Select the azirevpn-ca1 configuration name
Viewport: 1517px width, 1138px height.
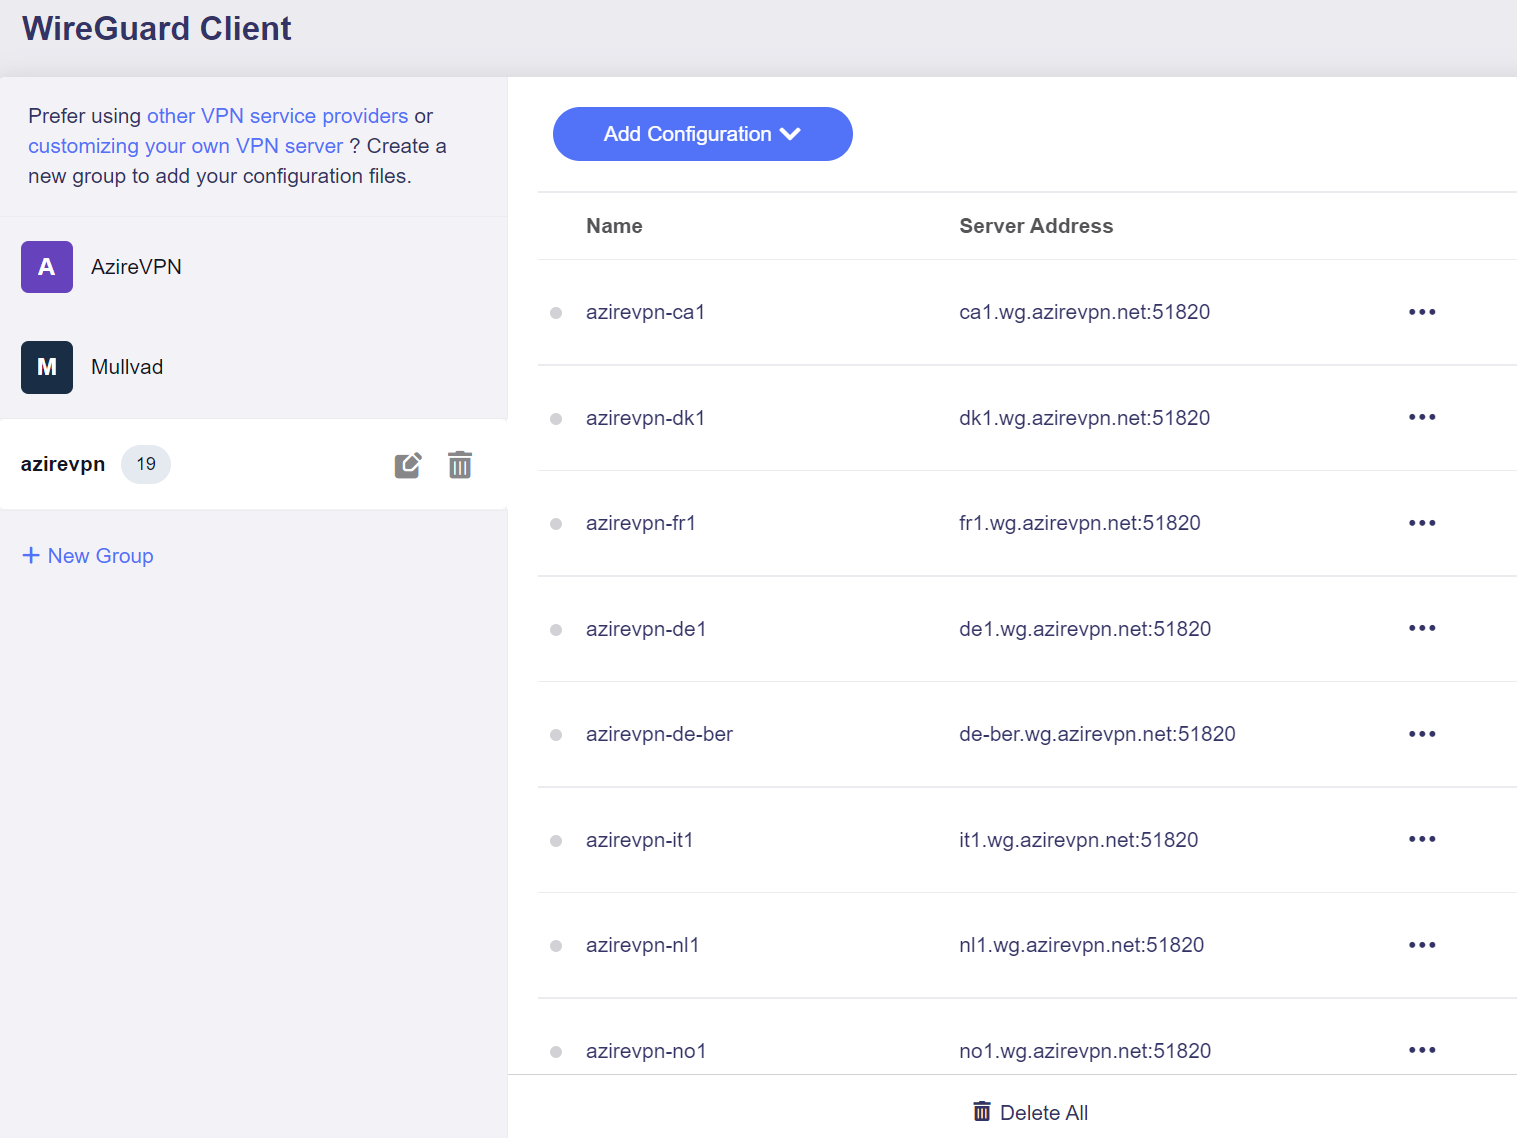(x=645, y=312)
